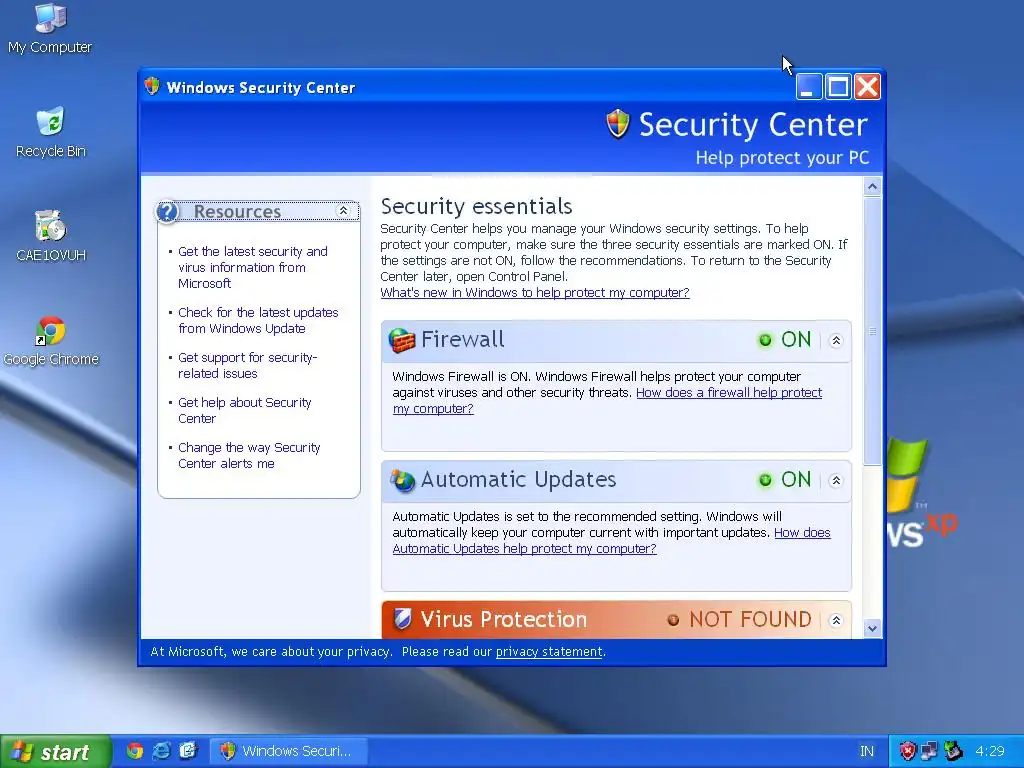The image size is (1024, 768).
Task: Click the tray icon left of the clock
Action: coord(953,751)
